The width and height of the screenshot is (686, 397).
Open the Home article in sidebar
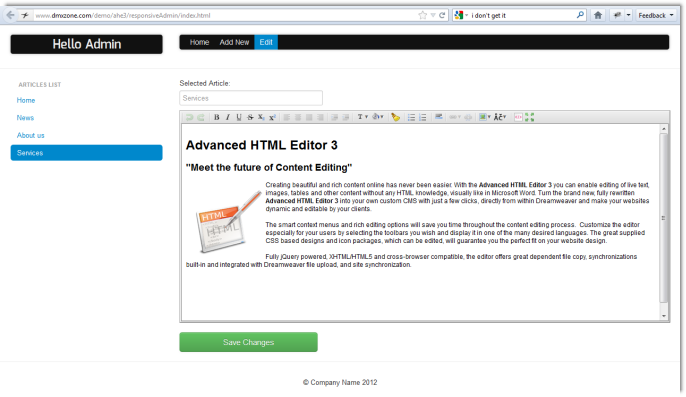(x=26, y=100)
